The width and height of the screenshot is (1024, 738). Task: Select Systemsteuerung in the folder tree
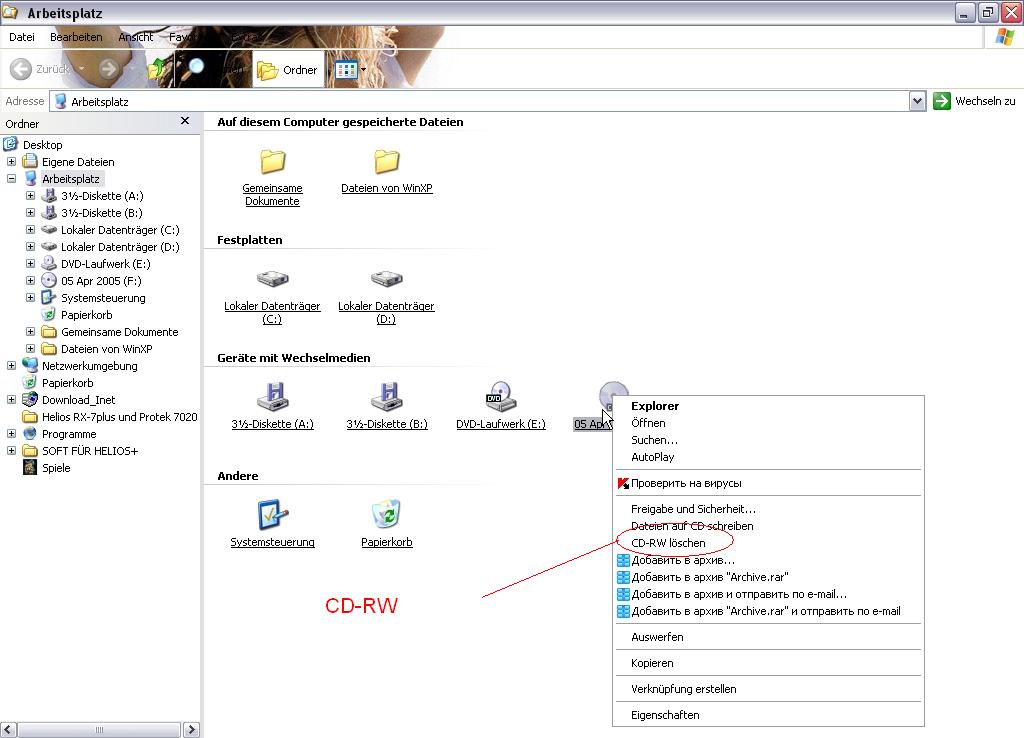[103, 298]
